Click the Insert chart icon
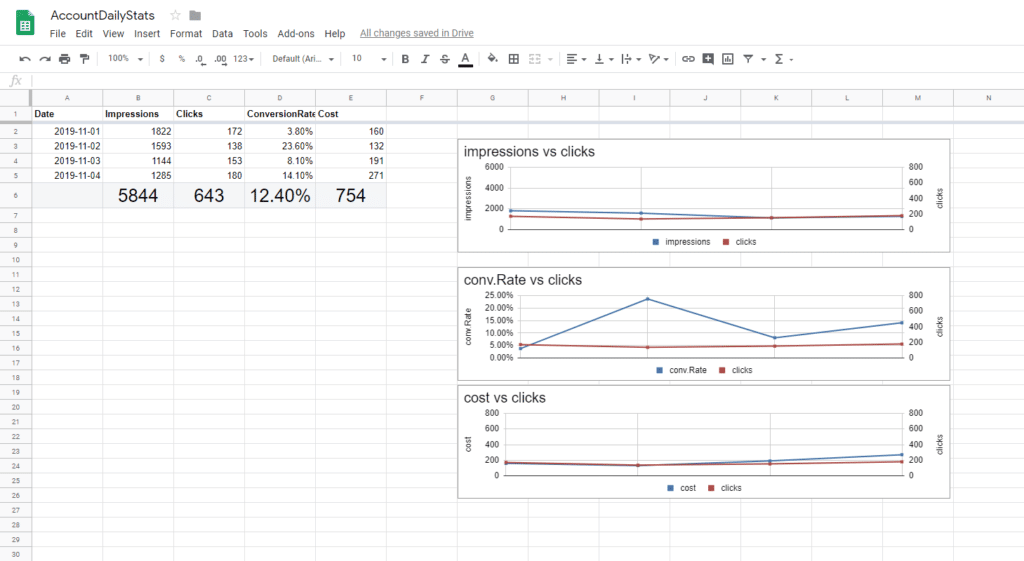 728,59
